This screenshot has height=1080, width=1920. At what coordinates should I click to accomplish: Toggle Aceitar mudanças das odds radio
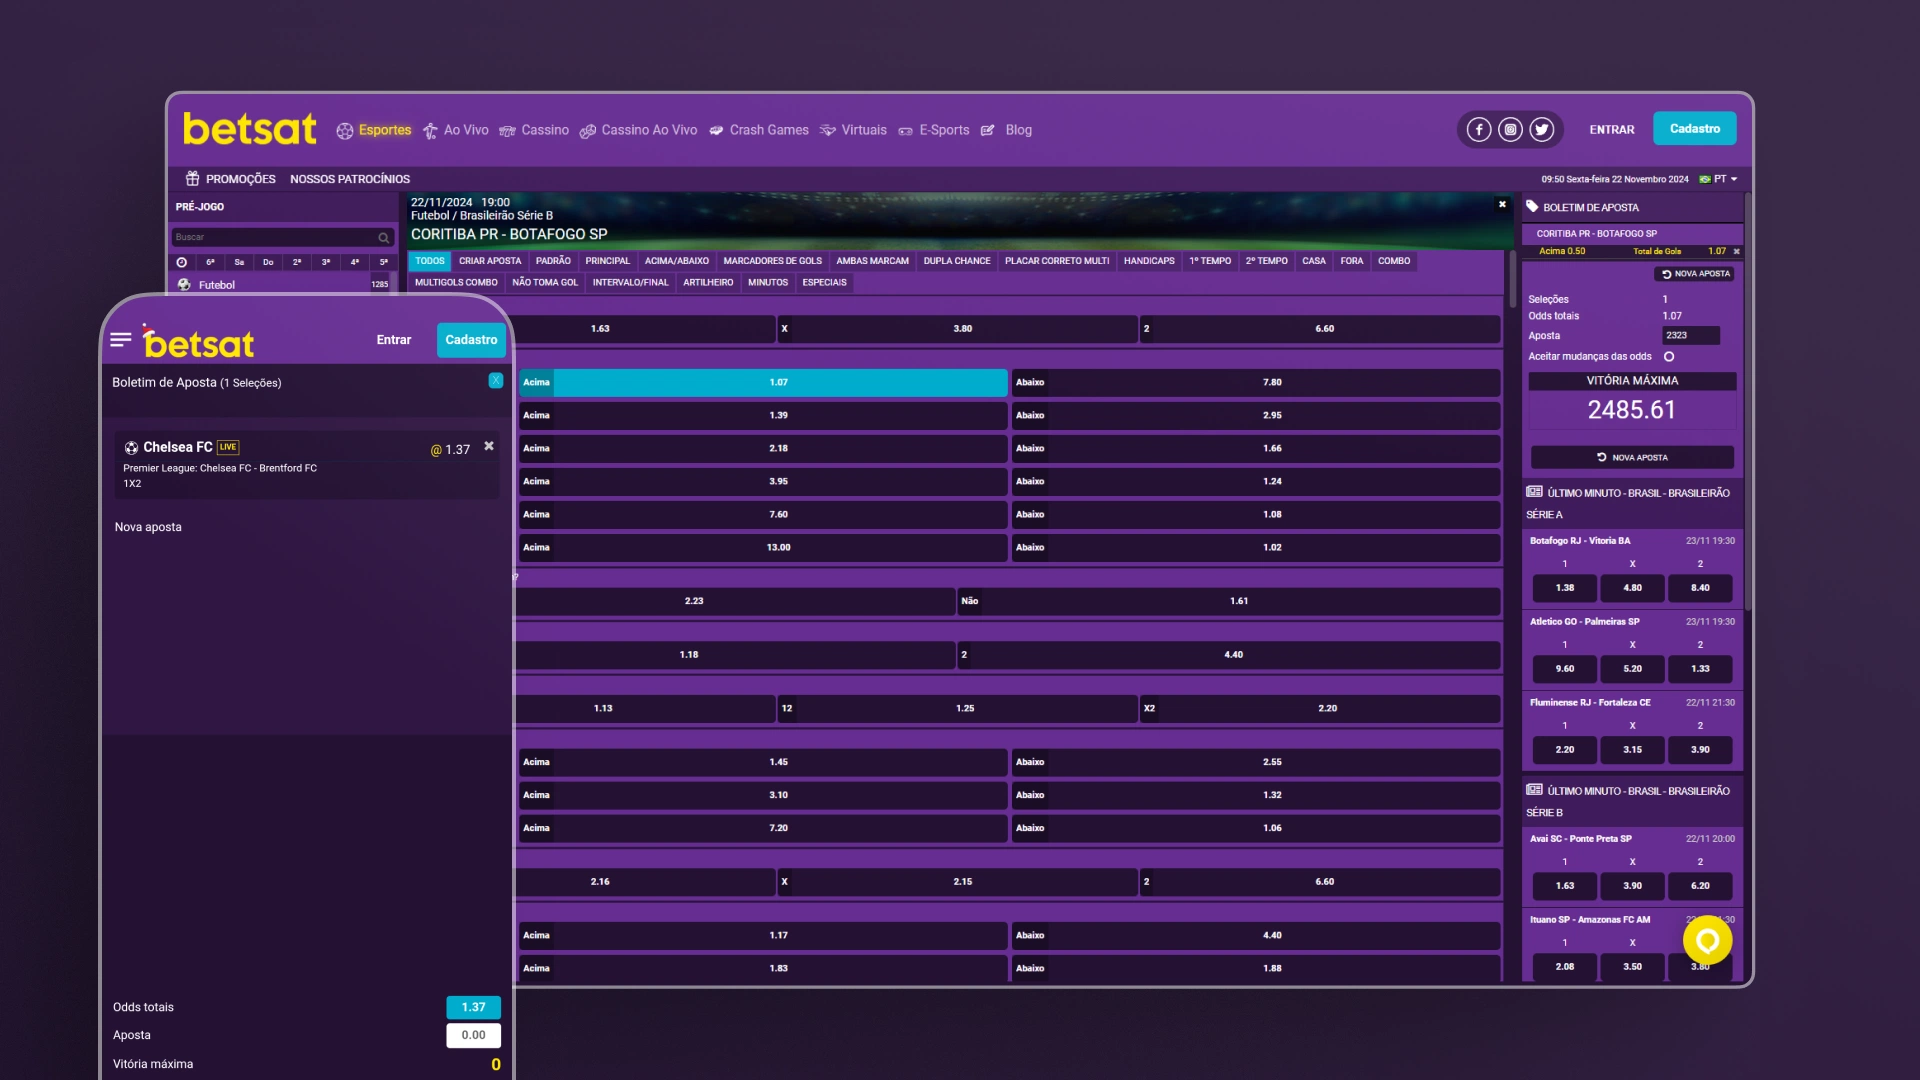pyautogui.click(x=1669, y=357)
